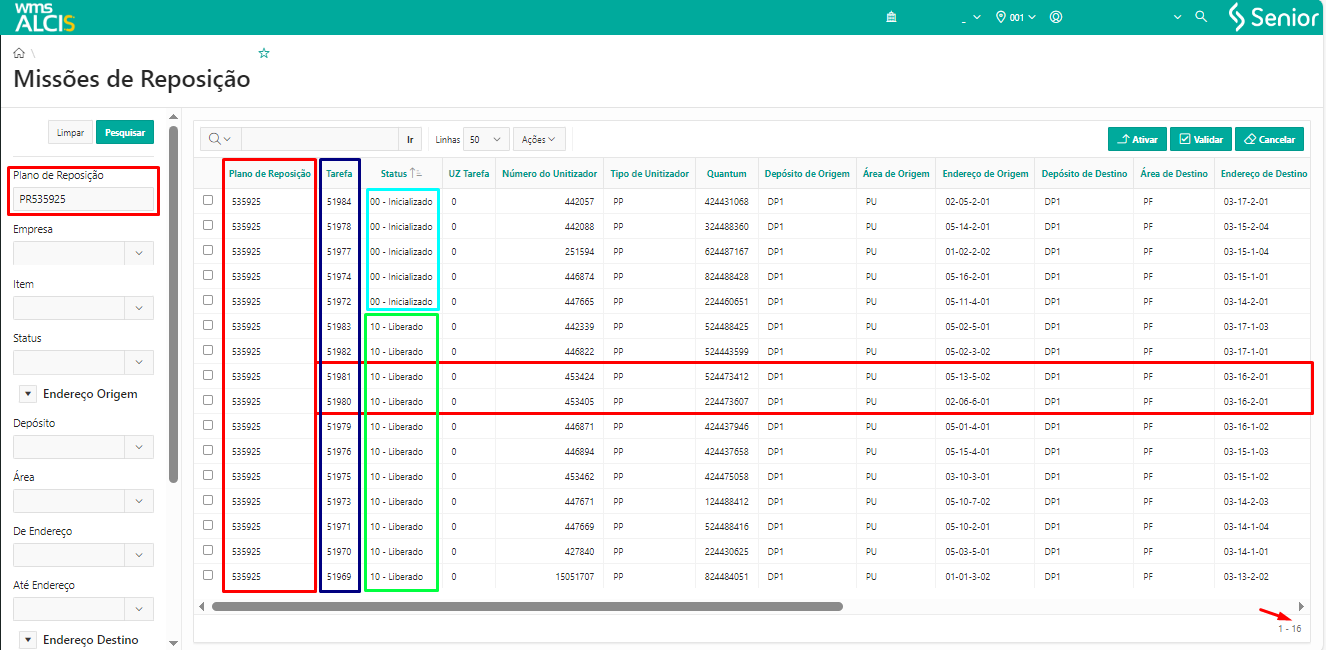Open the grid search column selector magnifier
Screen dimensions: 1326x650
220,139
